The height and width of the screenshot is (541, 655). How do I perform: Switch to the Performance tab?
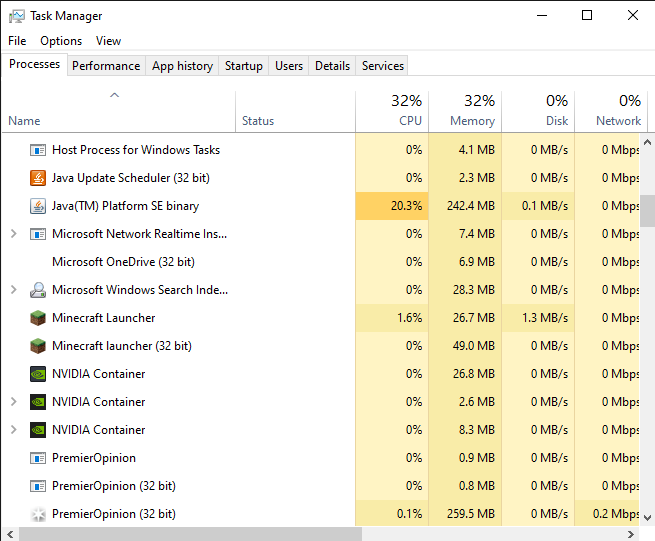(x=106, y=66)
